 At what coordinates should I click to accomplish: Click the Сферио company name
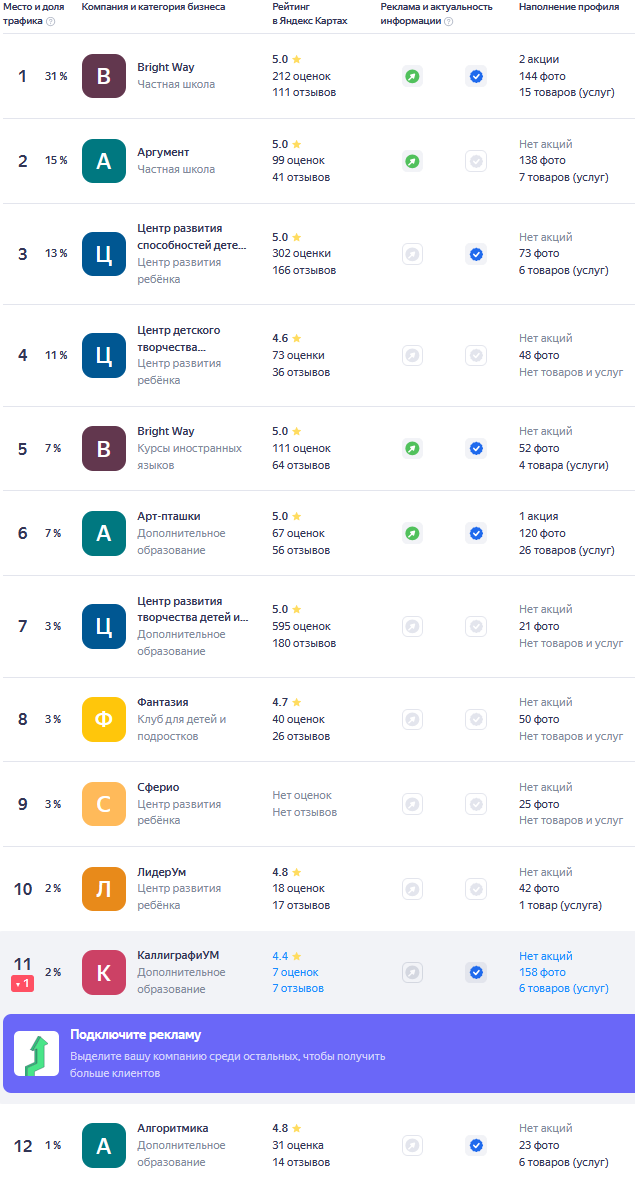click(158, 787)
